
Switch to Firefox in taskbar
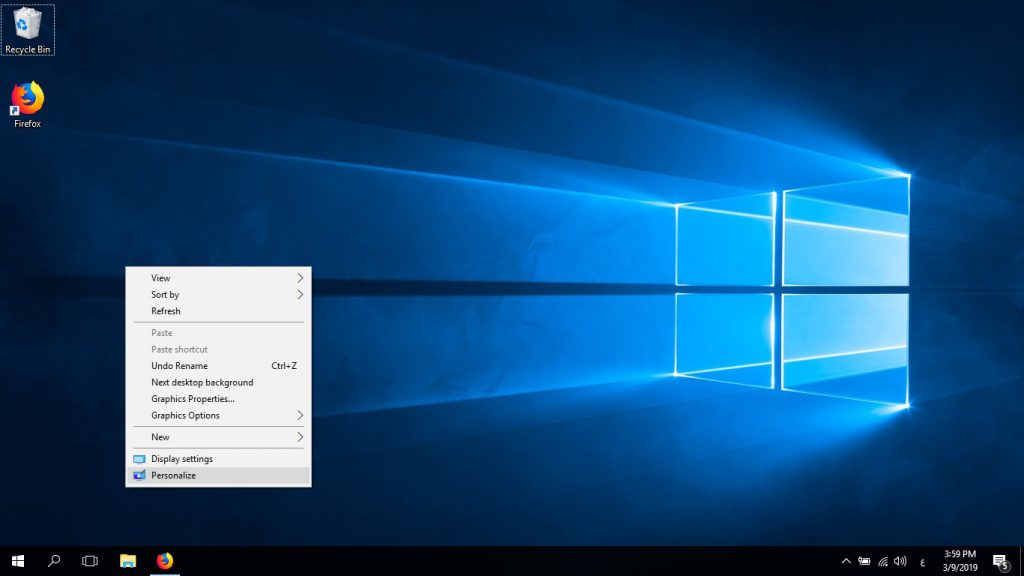coord(165,561)
